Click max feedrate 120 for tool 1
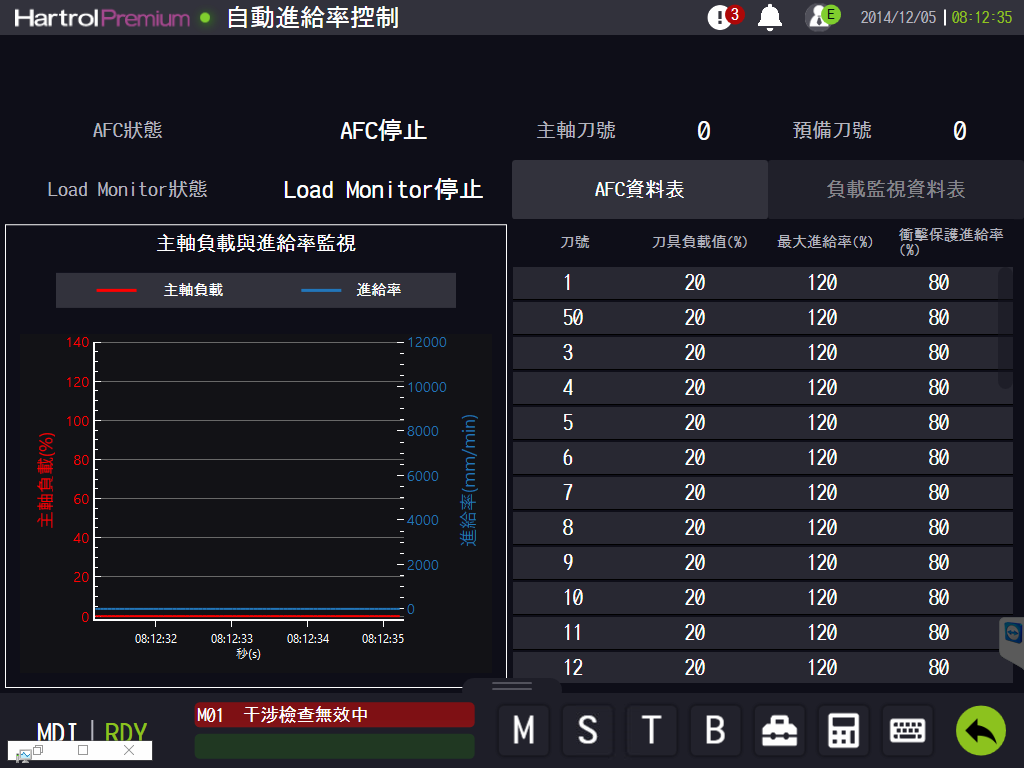 (822, 283)
